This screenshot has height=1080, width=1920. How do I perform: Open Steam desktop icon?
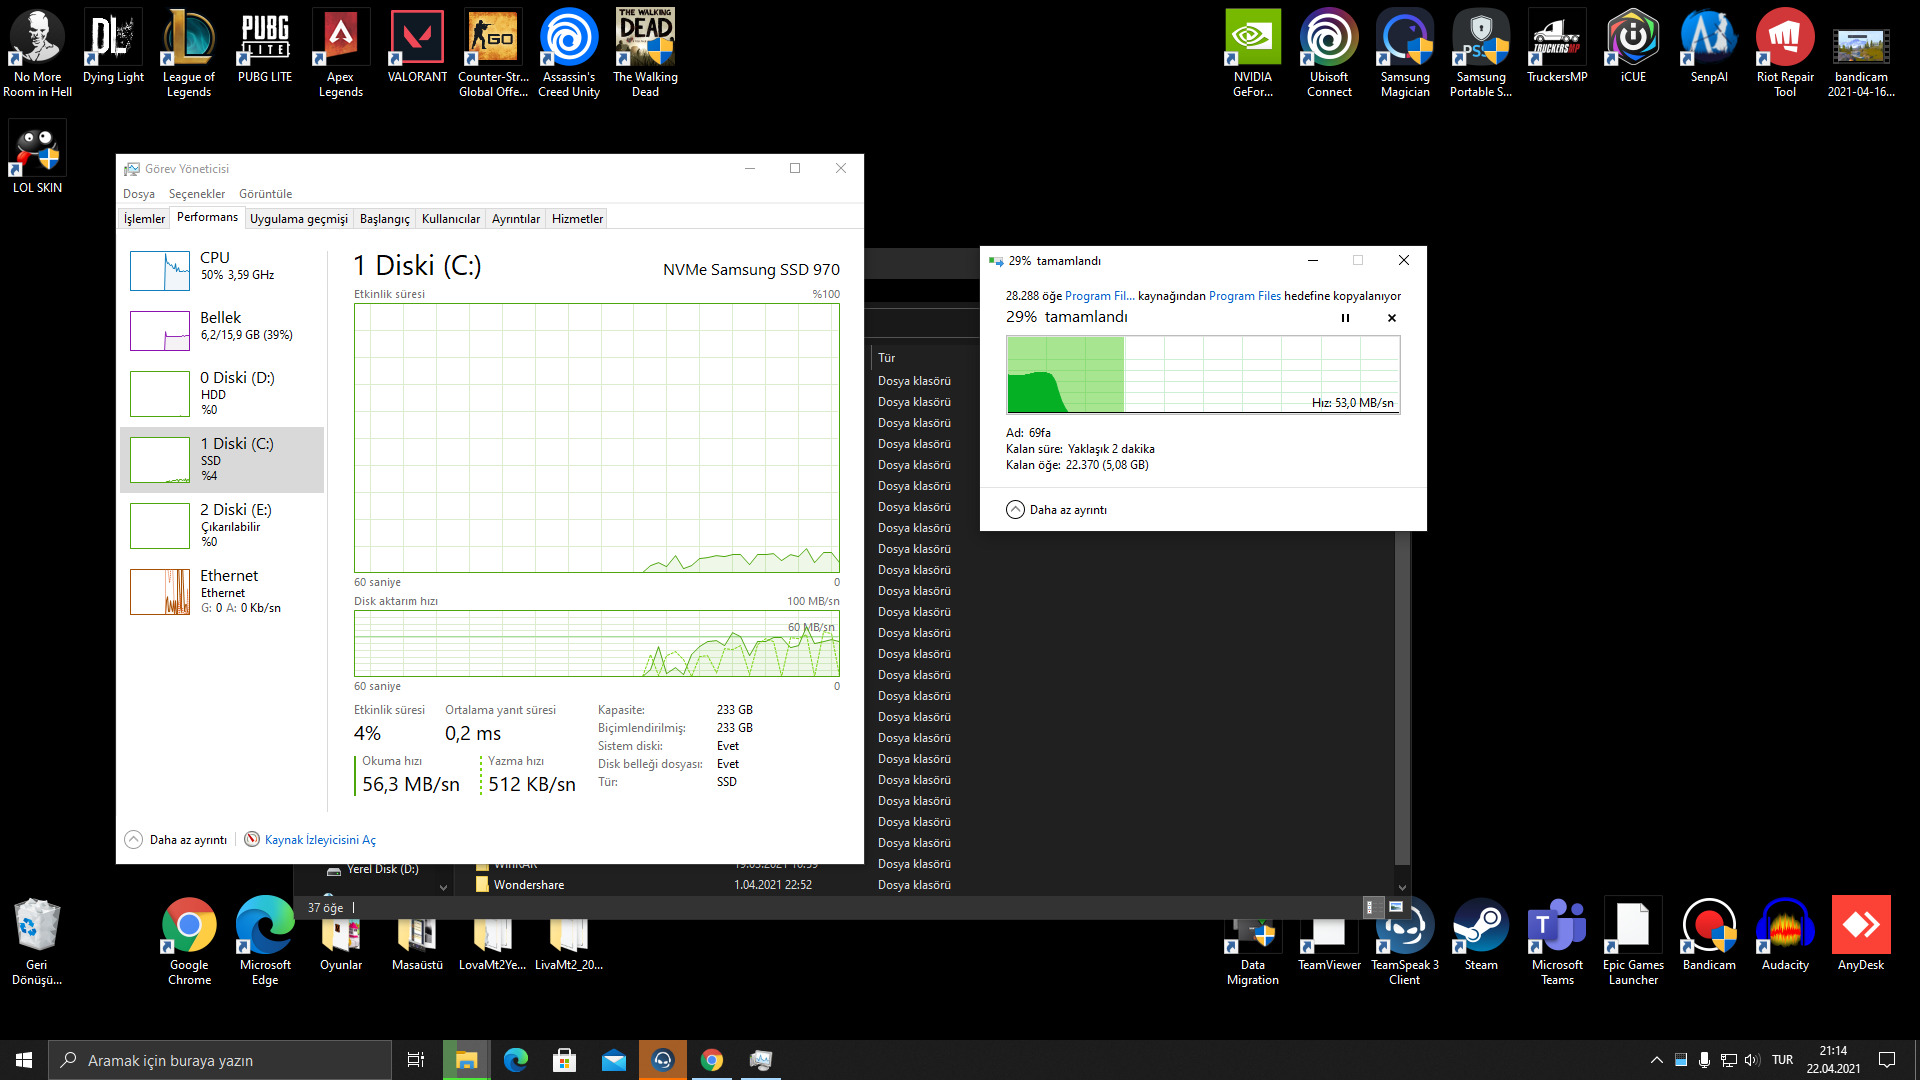tap(1481, 935)
